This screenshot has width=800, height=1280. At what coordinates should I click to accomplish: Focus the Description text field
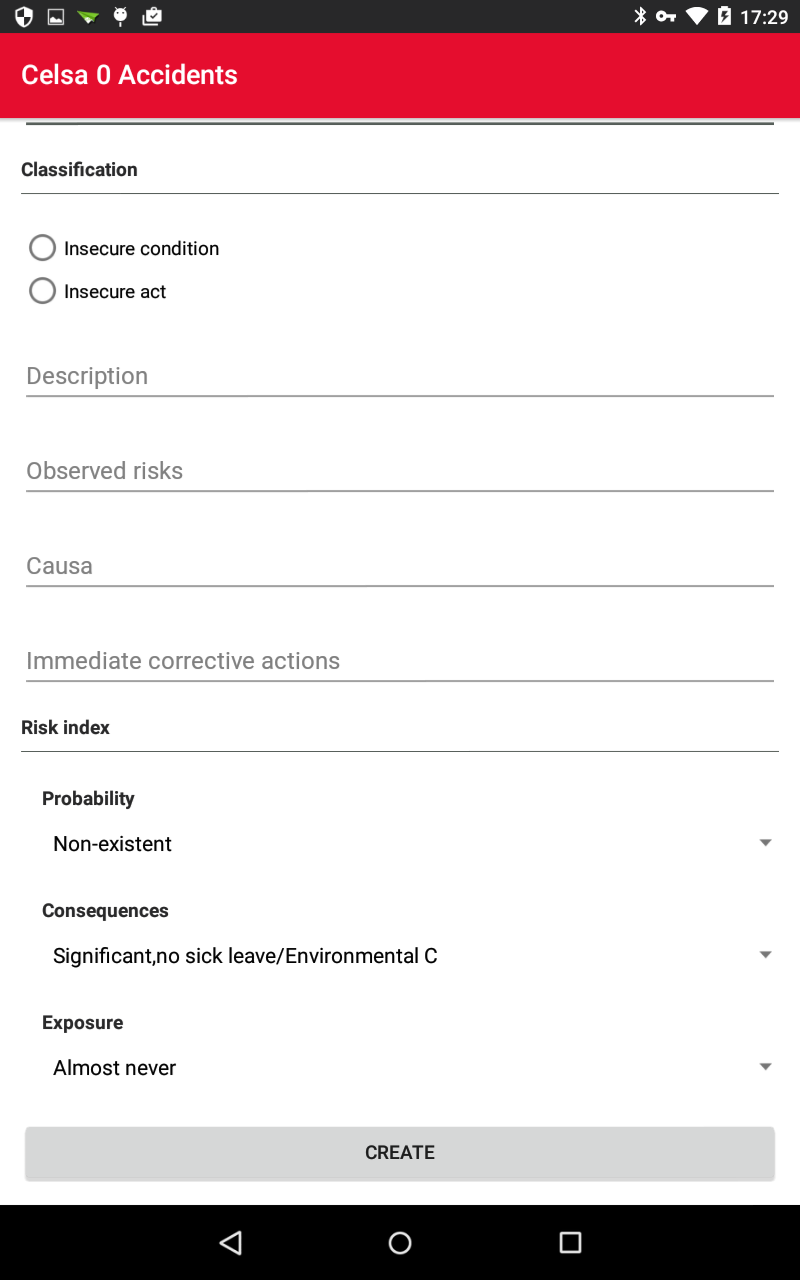pyautogui.click(x=400, y=376)
